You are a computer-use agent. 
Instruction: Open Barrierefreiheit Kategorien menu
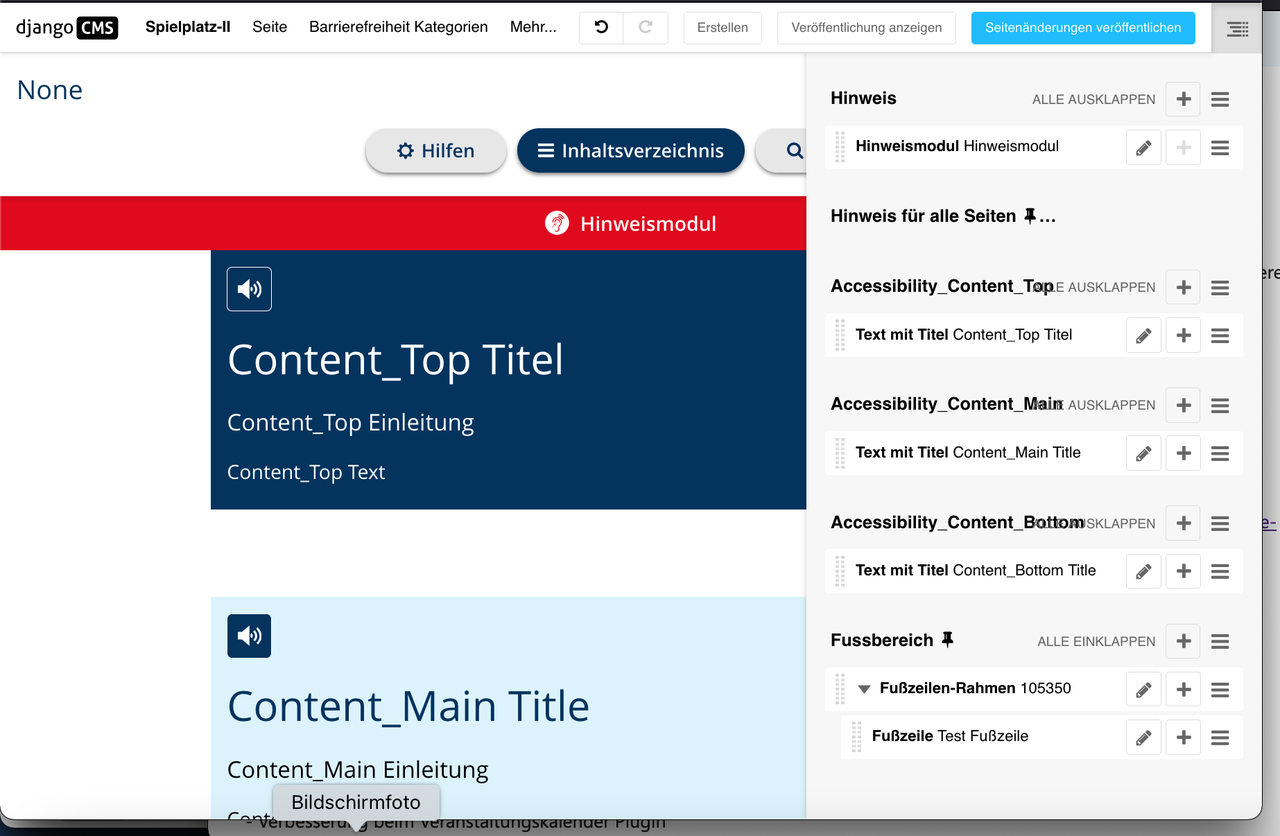click(399, 27)
